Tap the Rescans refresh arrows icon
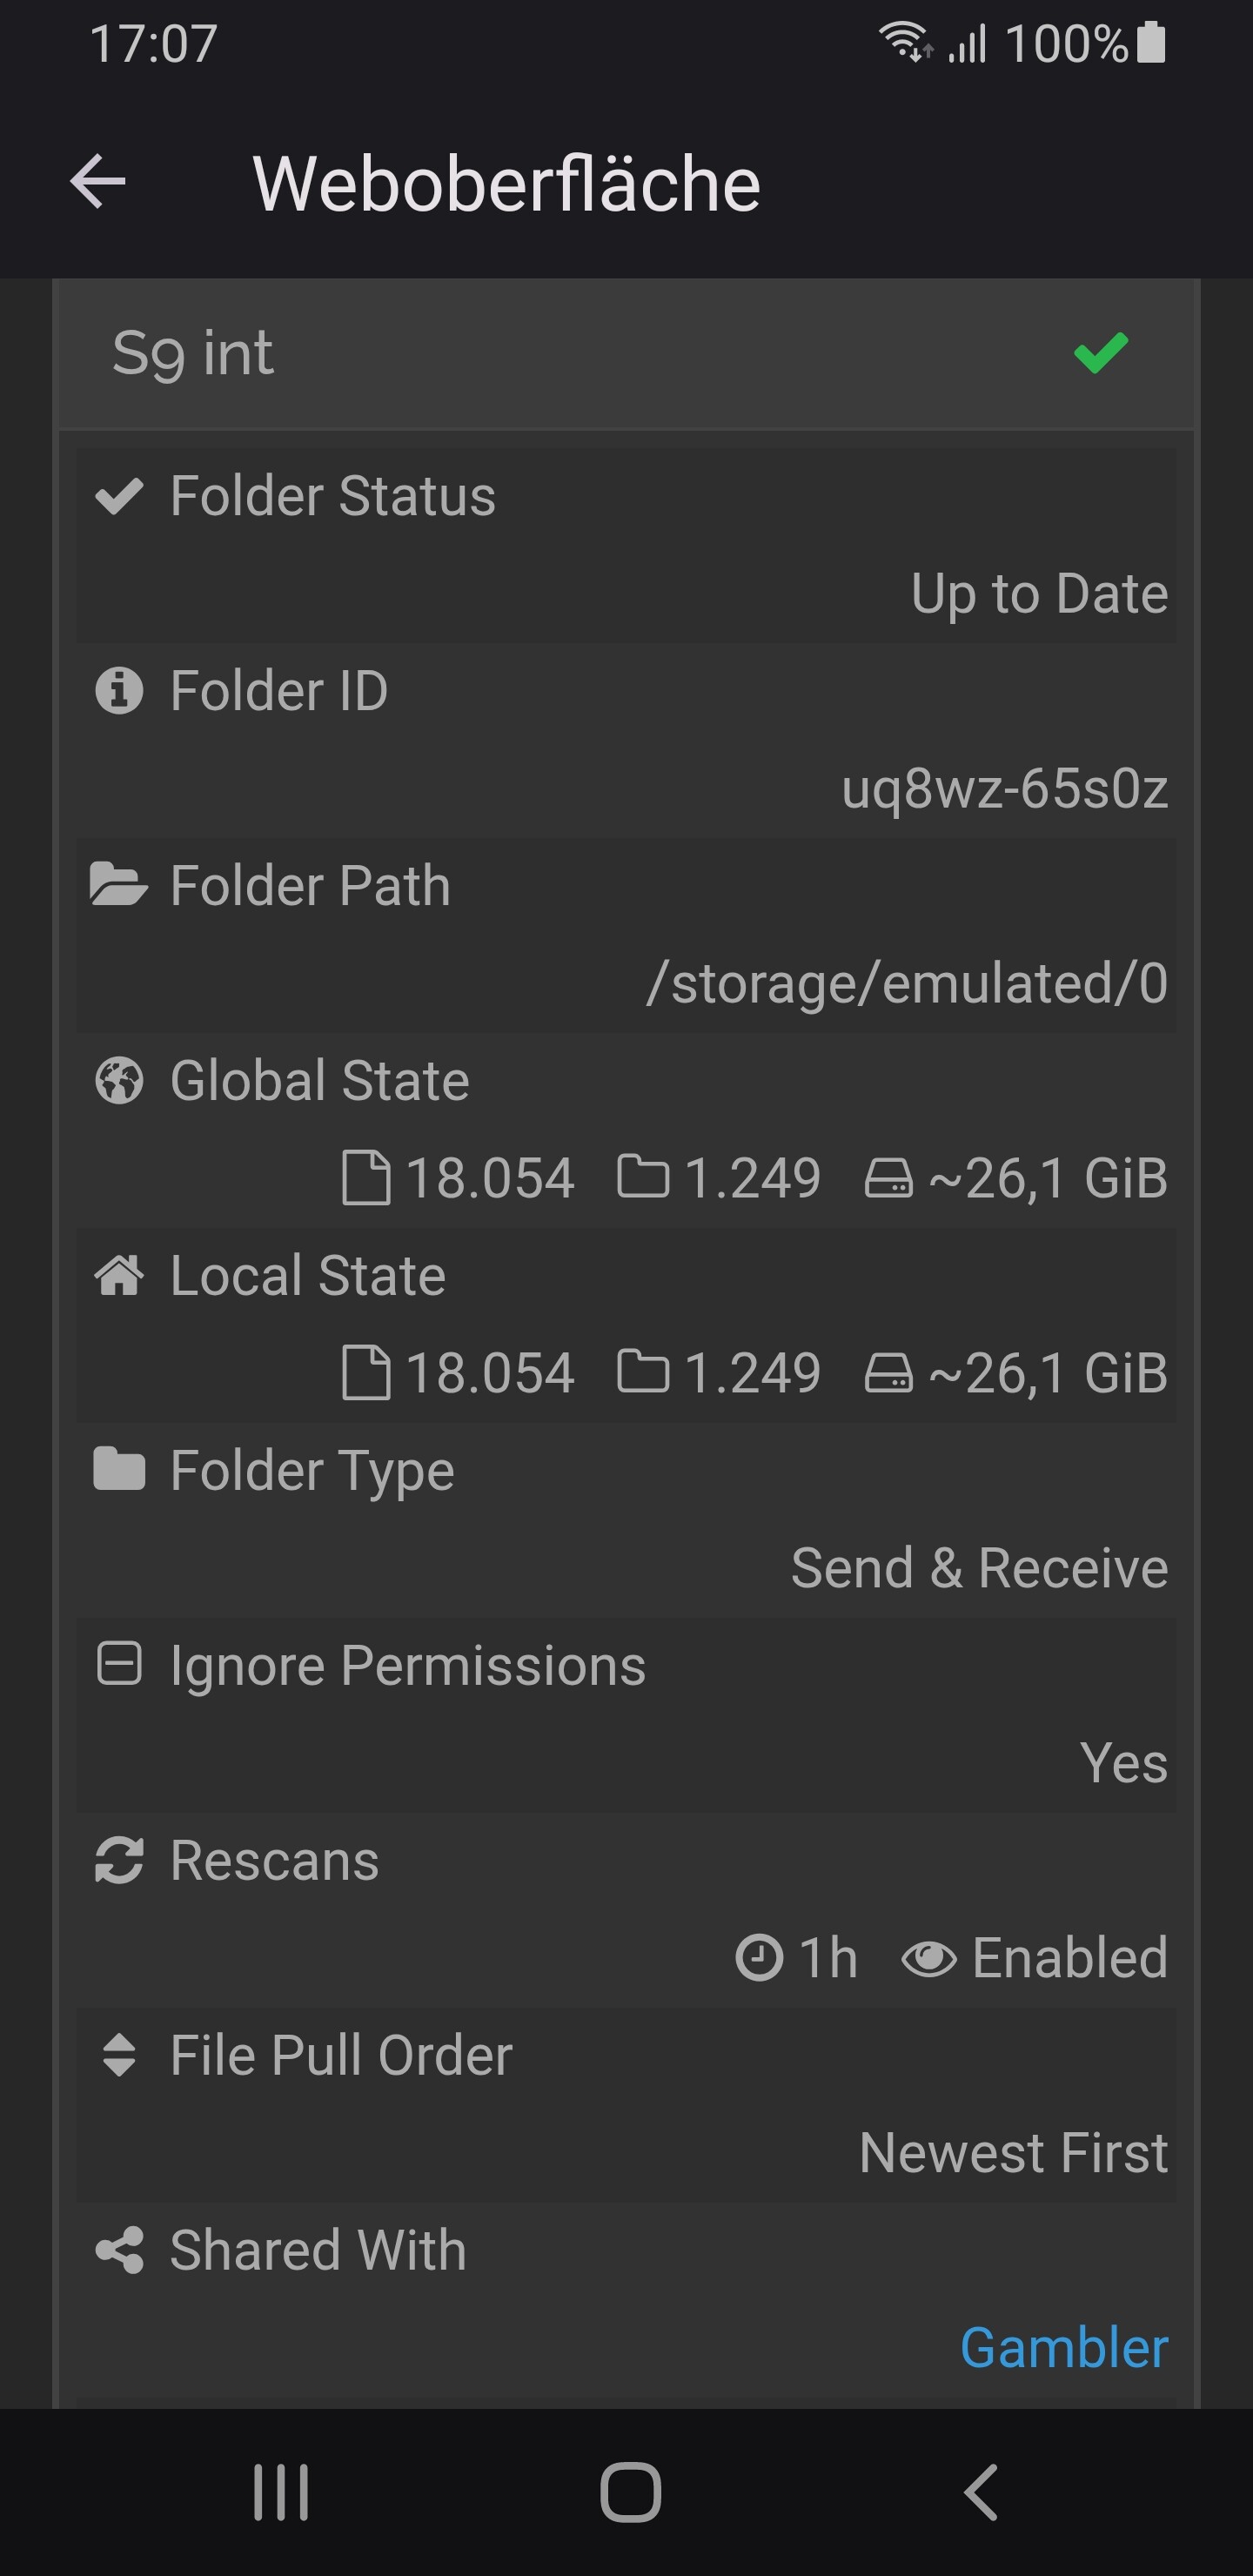1253x2576 pixels. pos(119,1860)
